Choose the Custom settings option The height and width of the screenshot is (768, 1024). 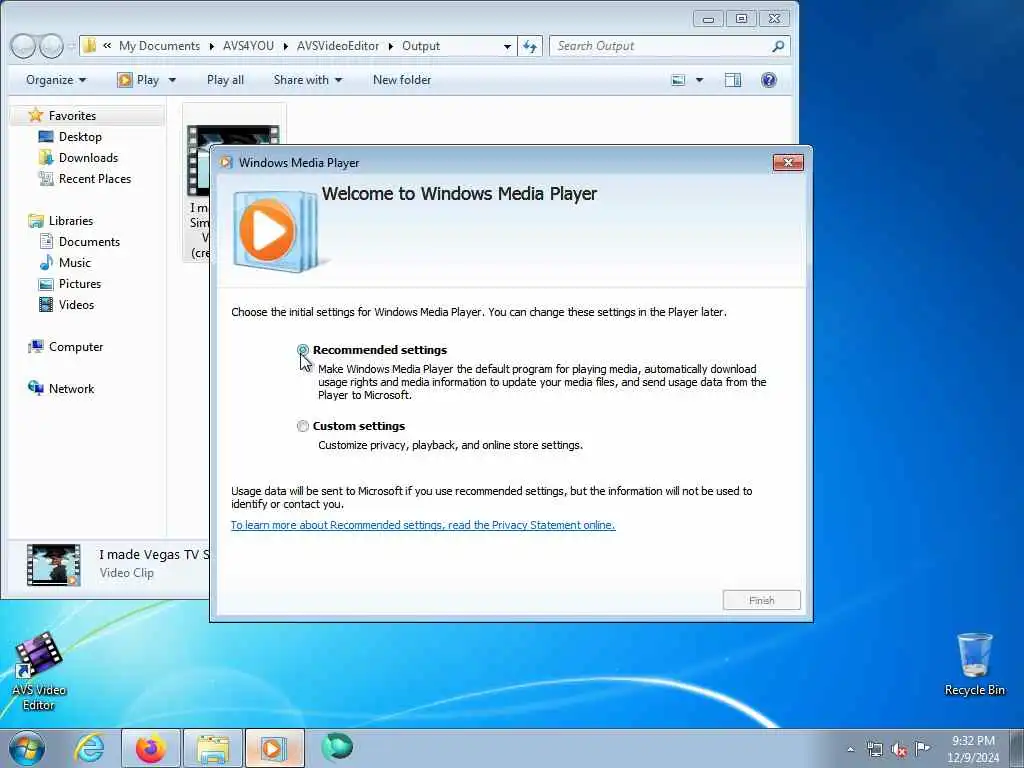pos(302,426)
